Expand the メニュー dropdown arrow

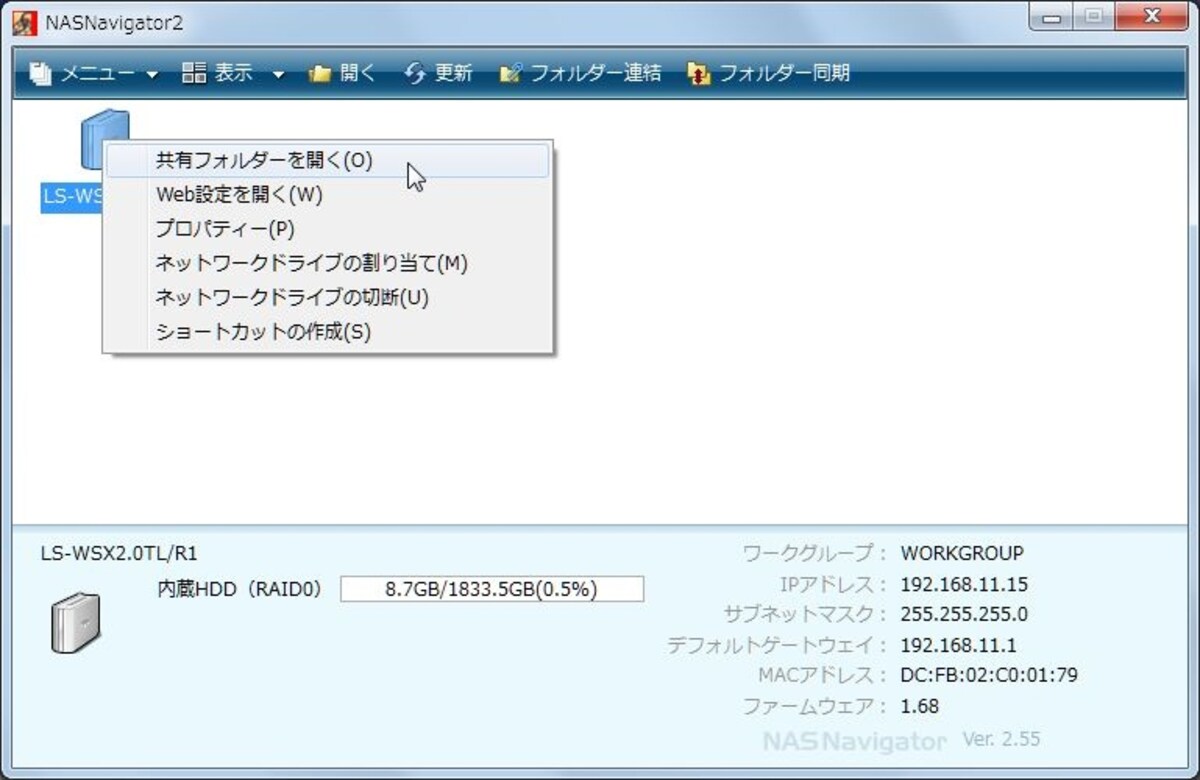coord(152,74)
